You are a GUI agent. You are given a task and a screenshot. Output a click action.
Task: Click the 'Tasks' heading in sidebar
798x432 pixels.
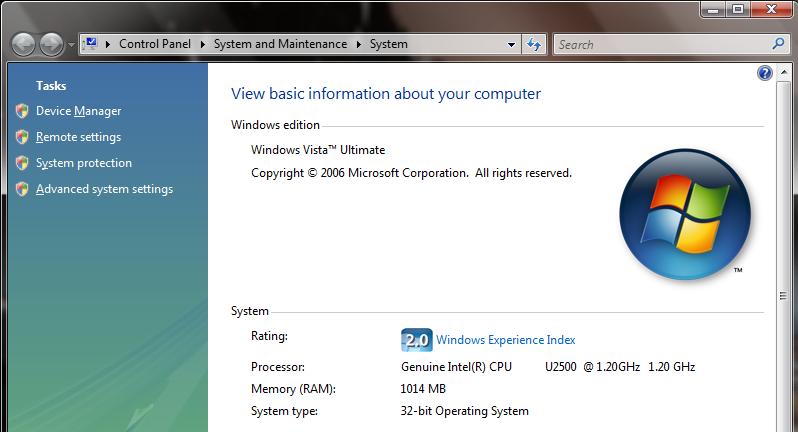(51, 85)
